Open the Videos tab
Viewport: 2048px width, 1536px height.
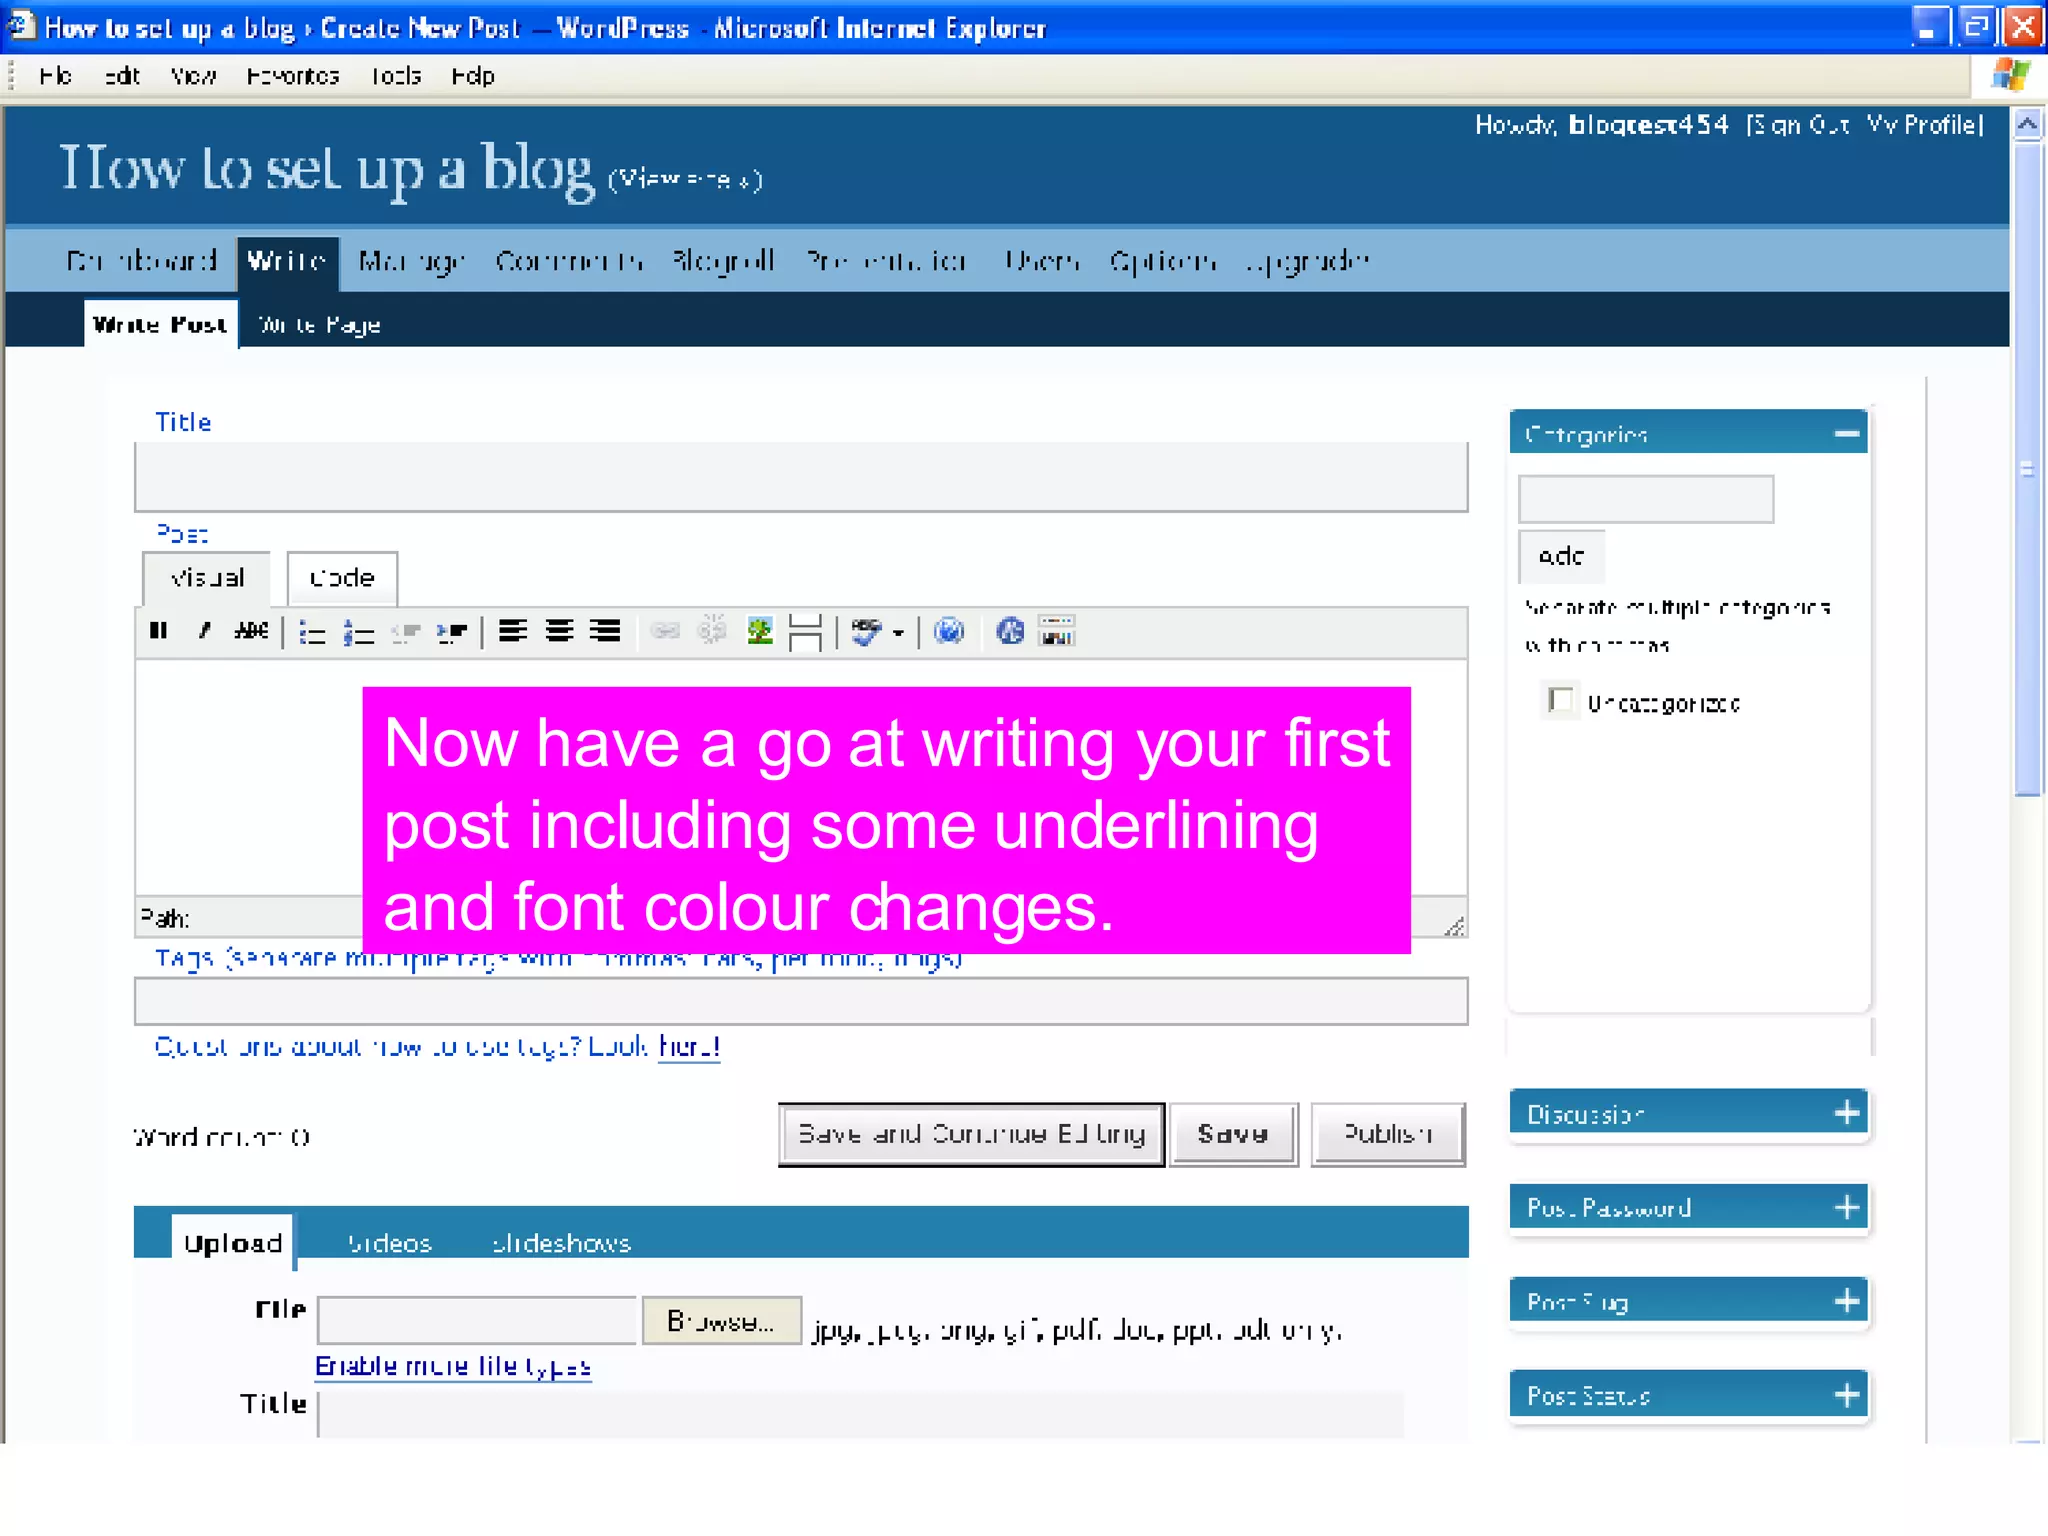pyautogui.click(x=389, y=1243)
